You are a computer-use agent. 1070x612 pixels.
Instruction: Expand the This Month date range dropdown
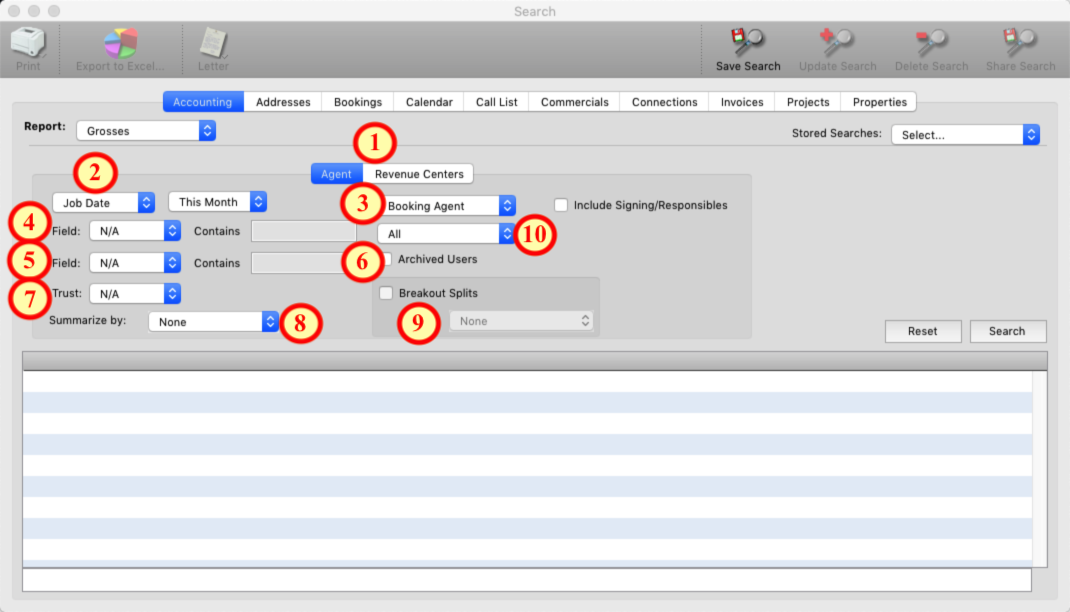click(x=217, y=202)
